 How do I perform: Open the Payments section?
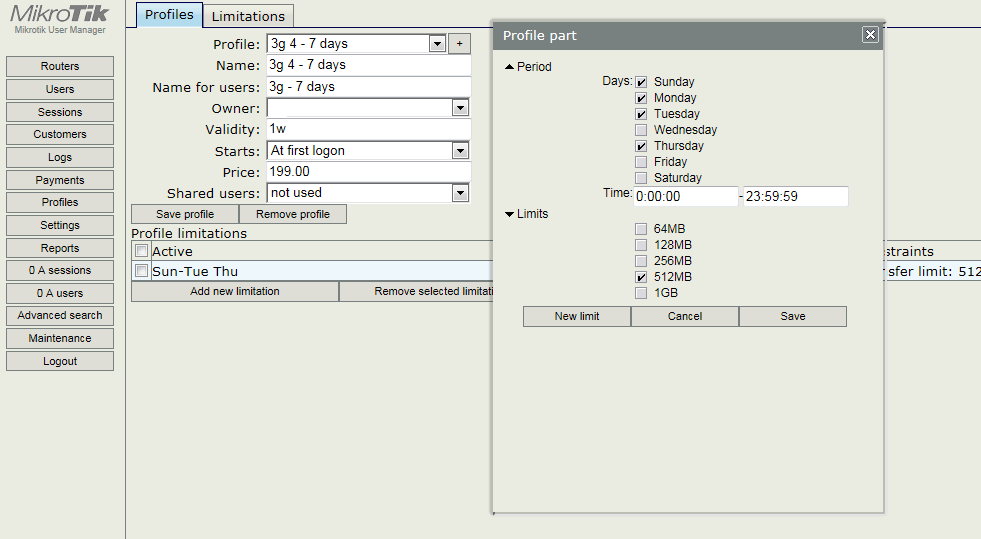(60, 180)
